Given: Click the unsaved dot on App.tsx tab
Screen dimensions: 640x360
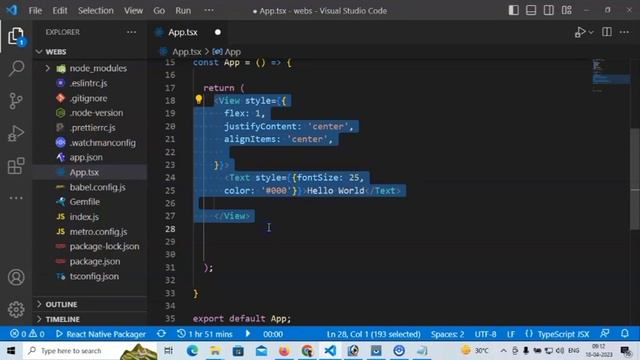Looking at the screenshot, I should [218, 32].
